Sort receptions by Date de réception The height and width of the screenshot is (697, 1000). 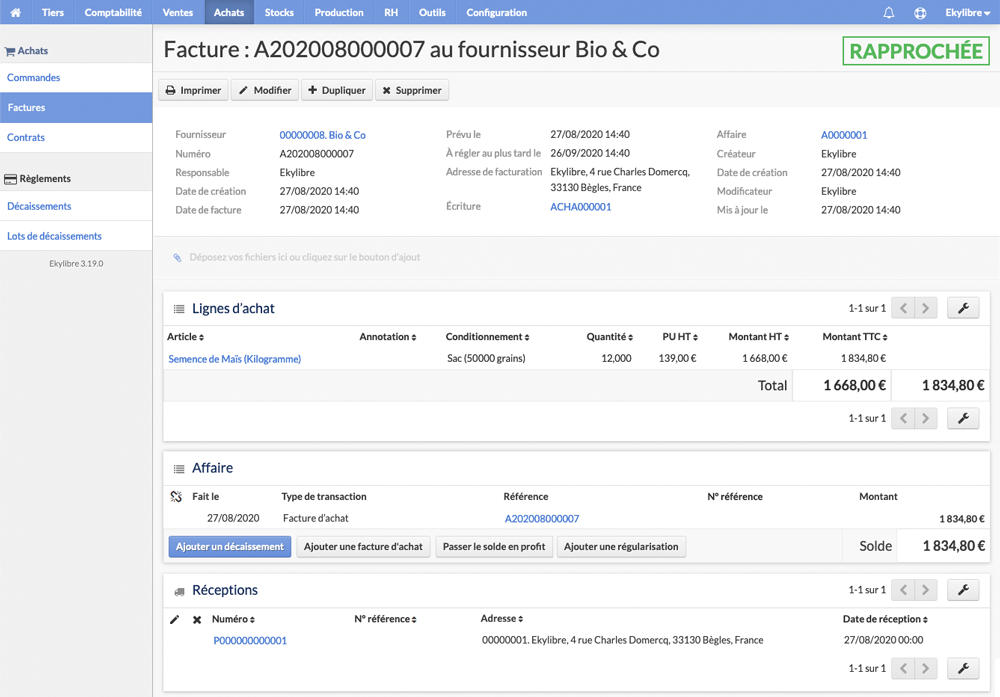pyautogui.click(x=885, y=619)
